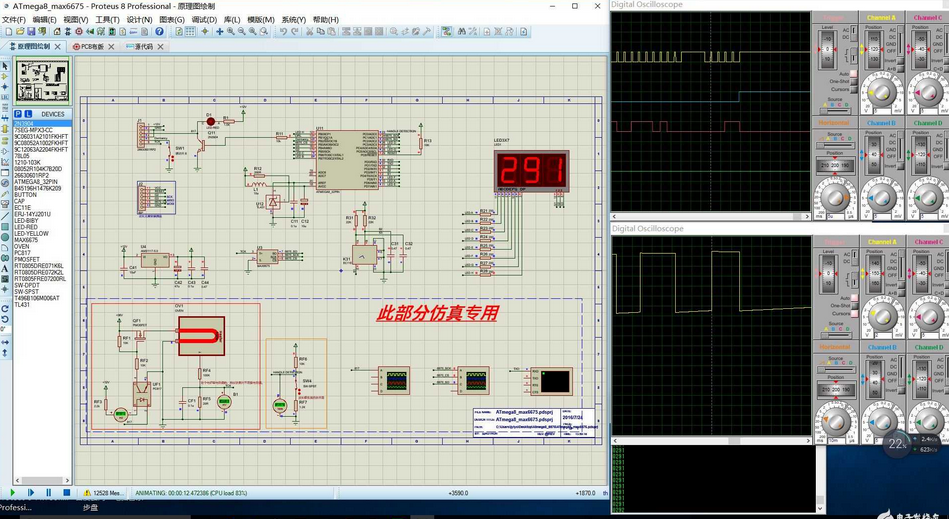The height and width of the screenshot is (519, 949).
Task: Open the Home page toolbar icon
Action: tap(57, 31)
